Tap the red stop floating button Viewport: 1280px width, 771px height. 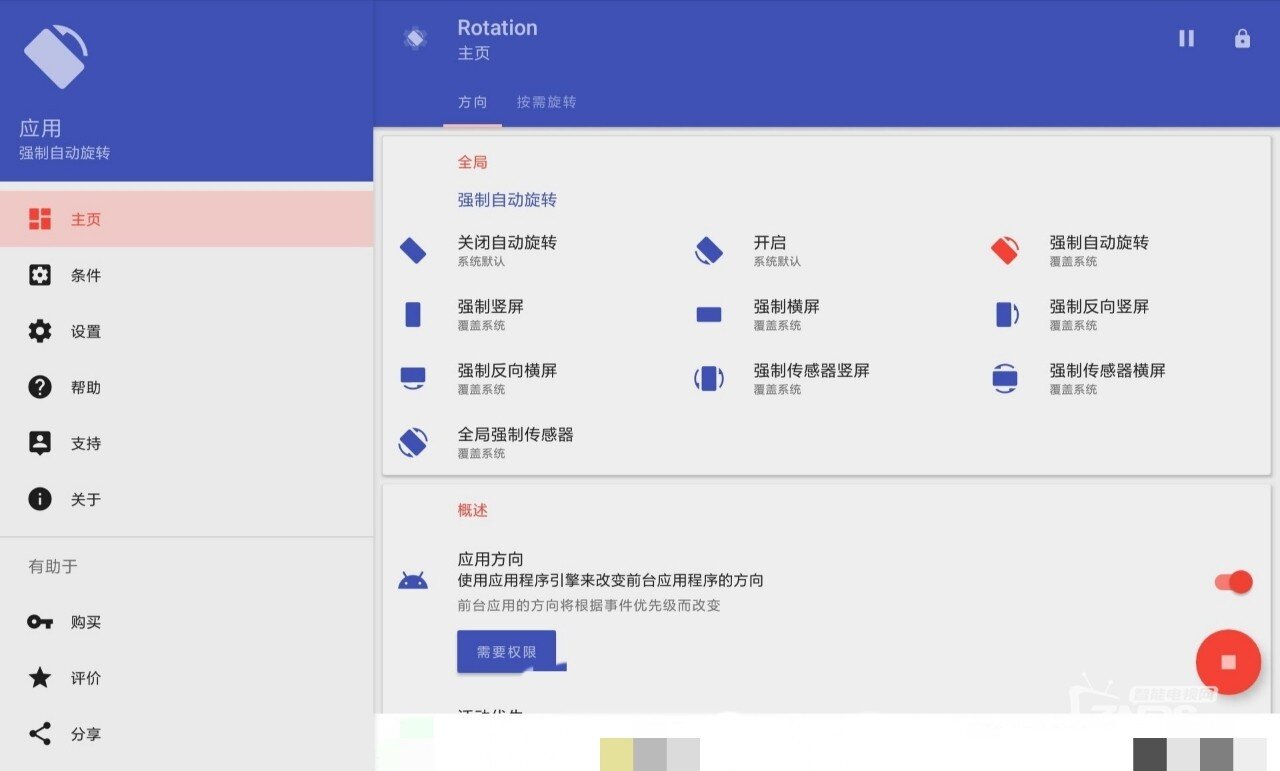[1228, 662]
